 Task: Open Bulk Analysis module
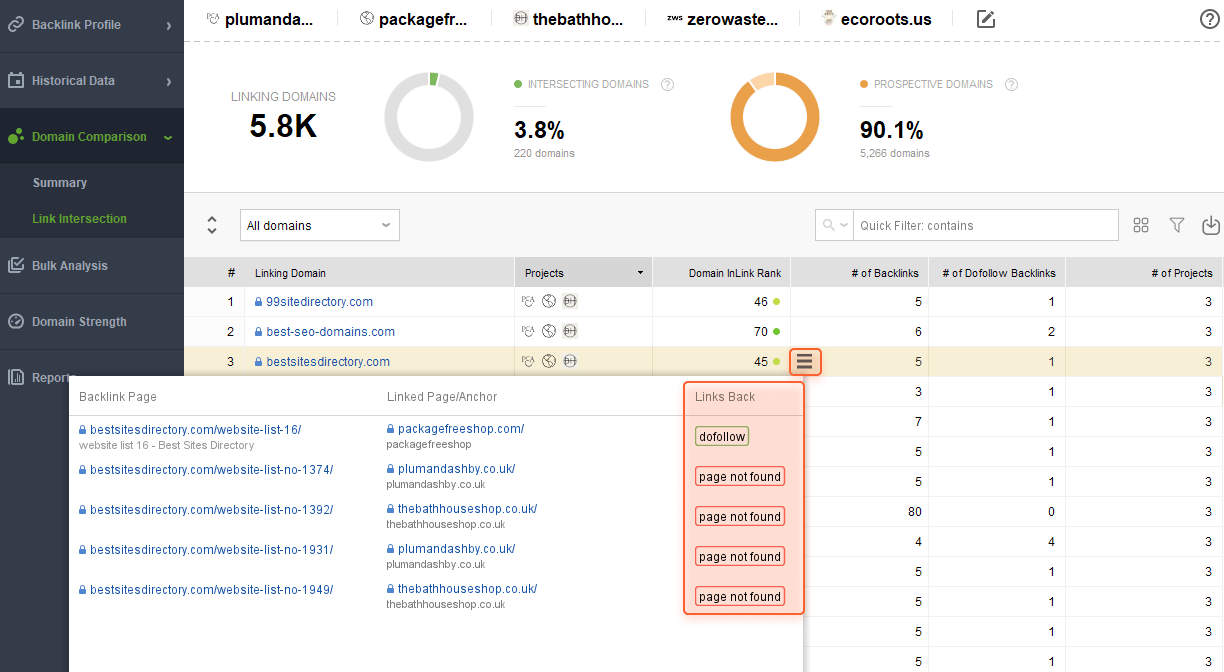click(91, 266)
